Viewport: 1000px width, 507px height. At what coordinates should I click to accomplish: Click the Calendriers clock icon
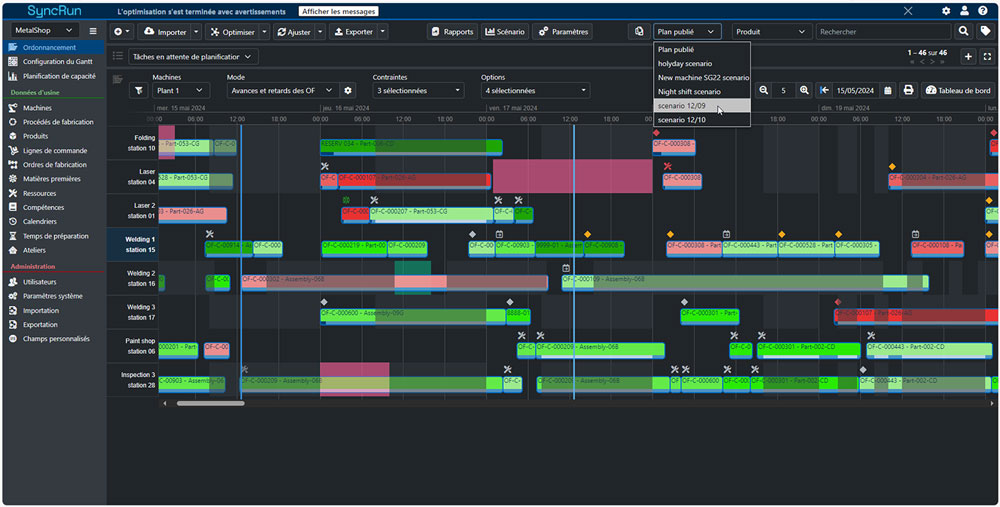click(x=13, y=221)
